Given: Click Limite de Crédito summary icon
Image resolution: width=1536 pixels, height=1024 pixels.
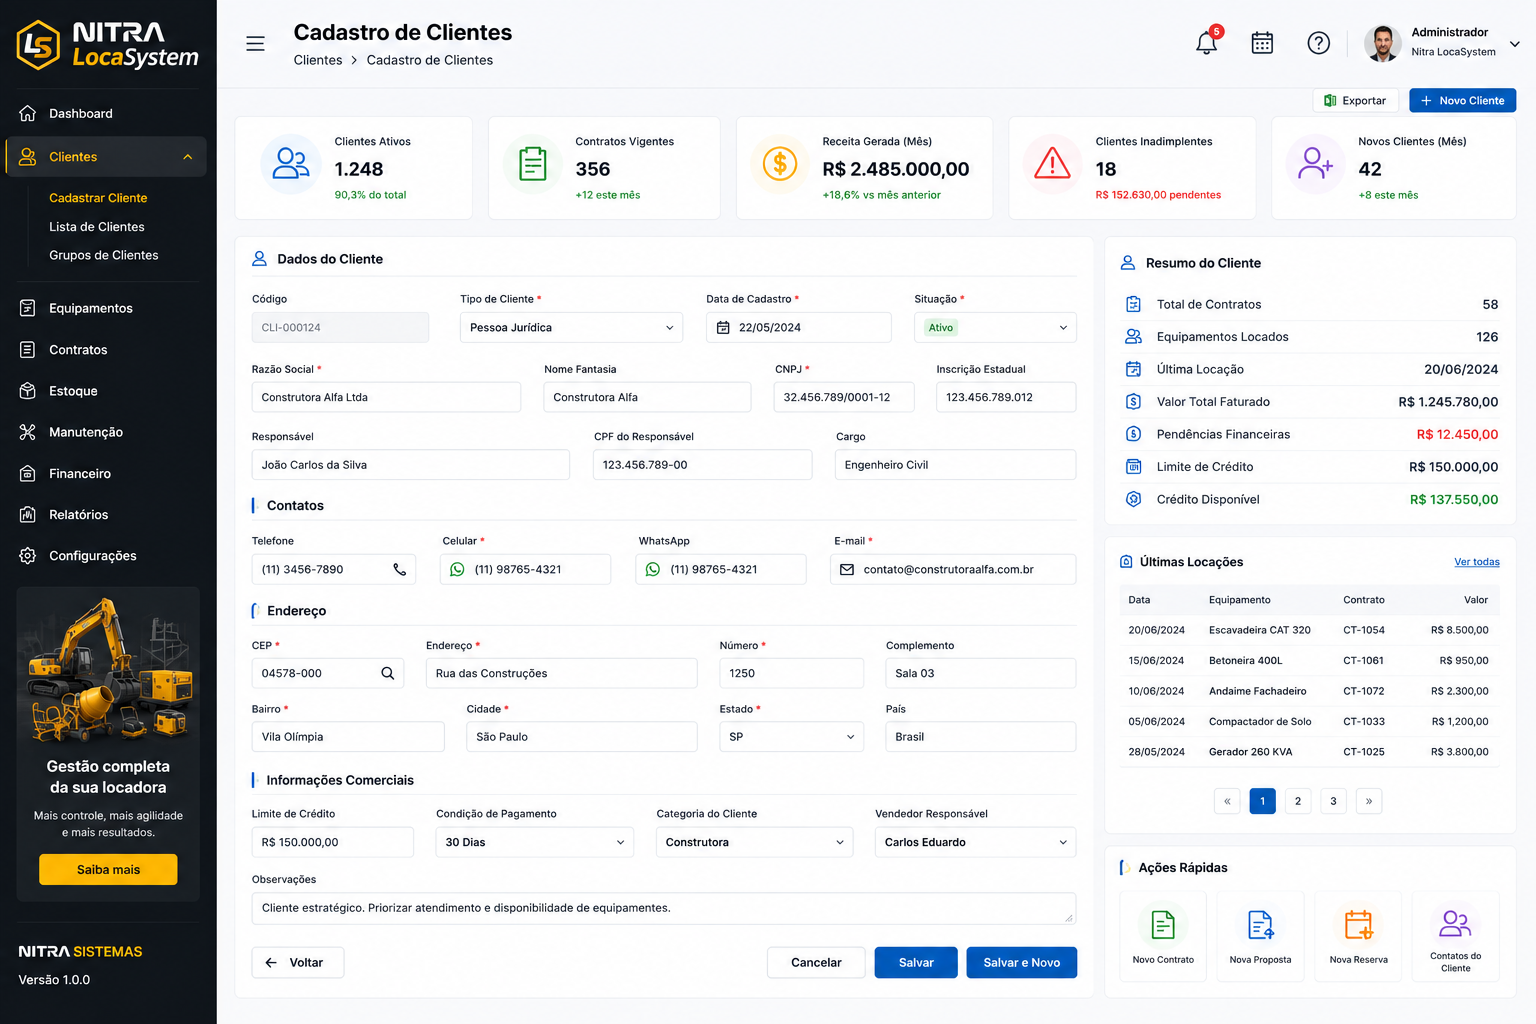Looking at the screenshot, I should point(1133,467).
